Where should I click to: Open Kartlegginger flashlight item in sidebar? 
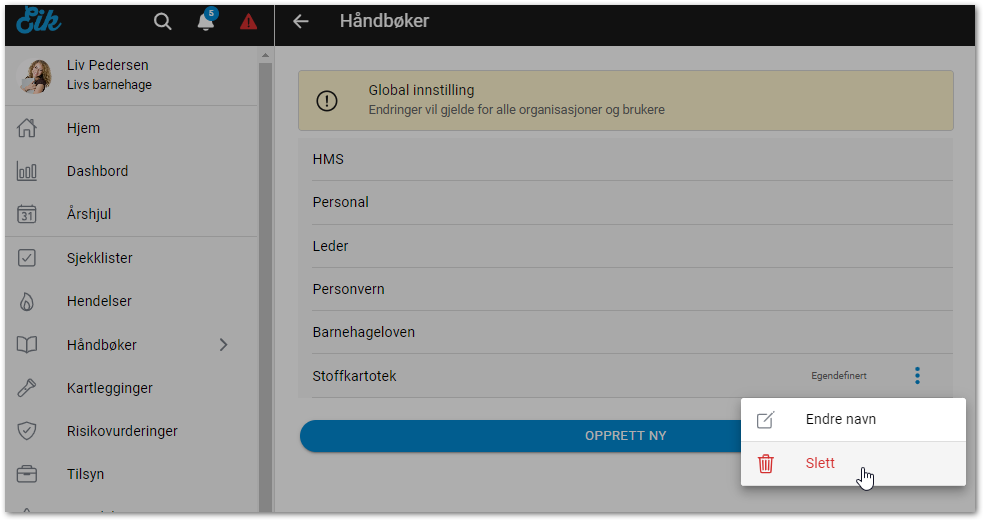point(109,388)
